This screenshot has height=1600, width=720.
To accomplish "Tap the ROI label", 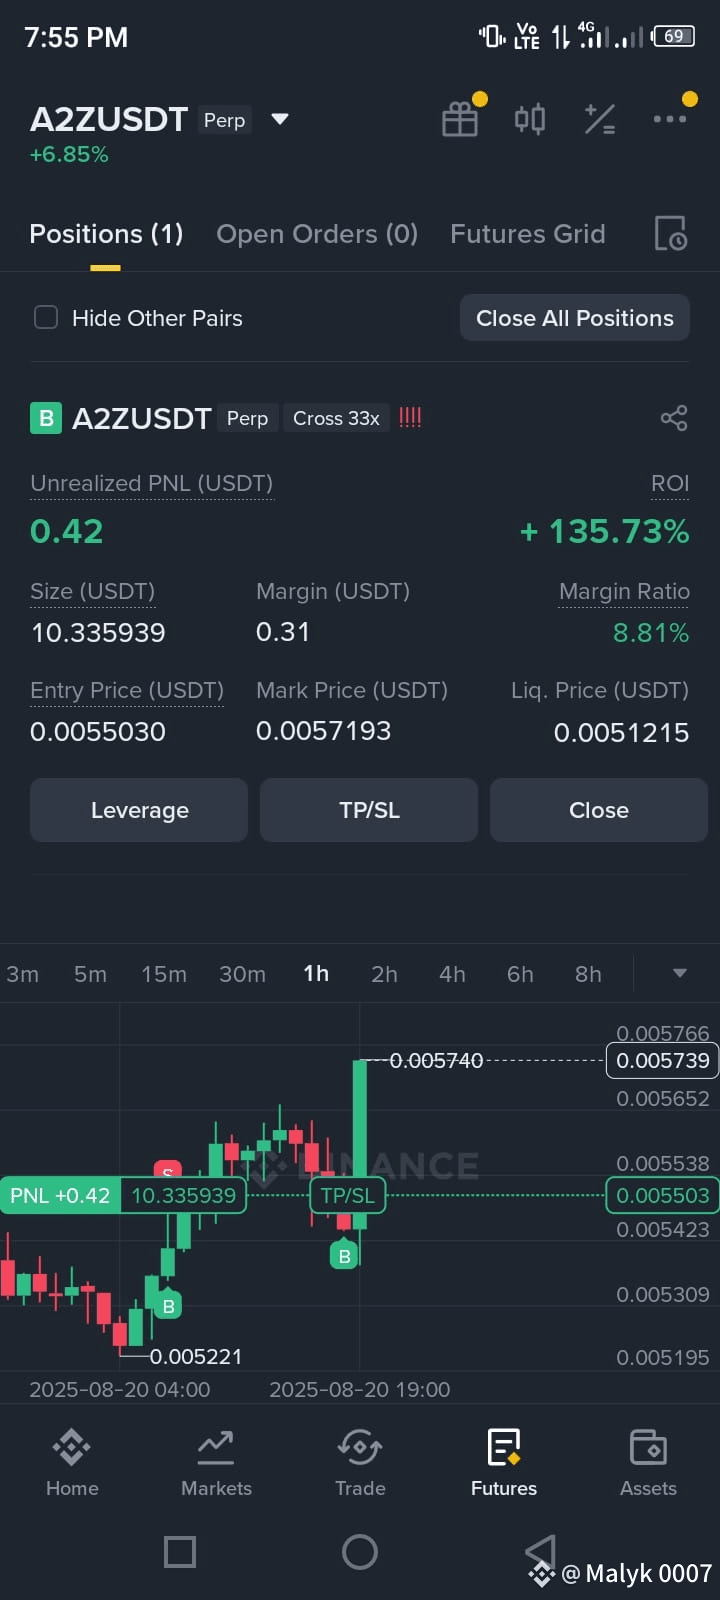I will (670, 483).
